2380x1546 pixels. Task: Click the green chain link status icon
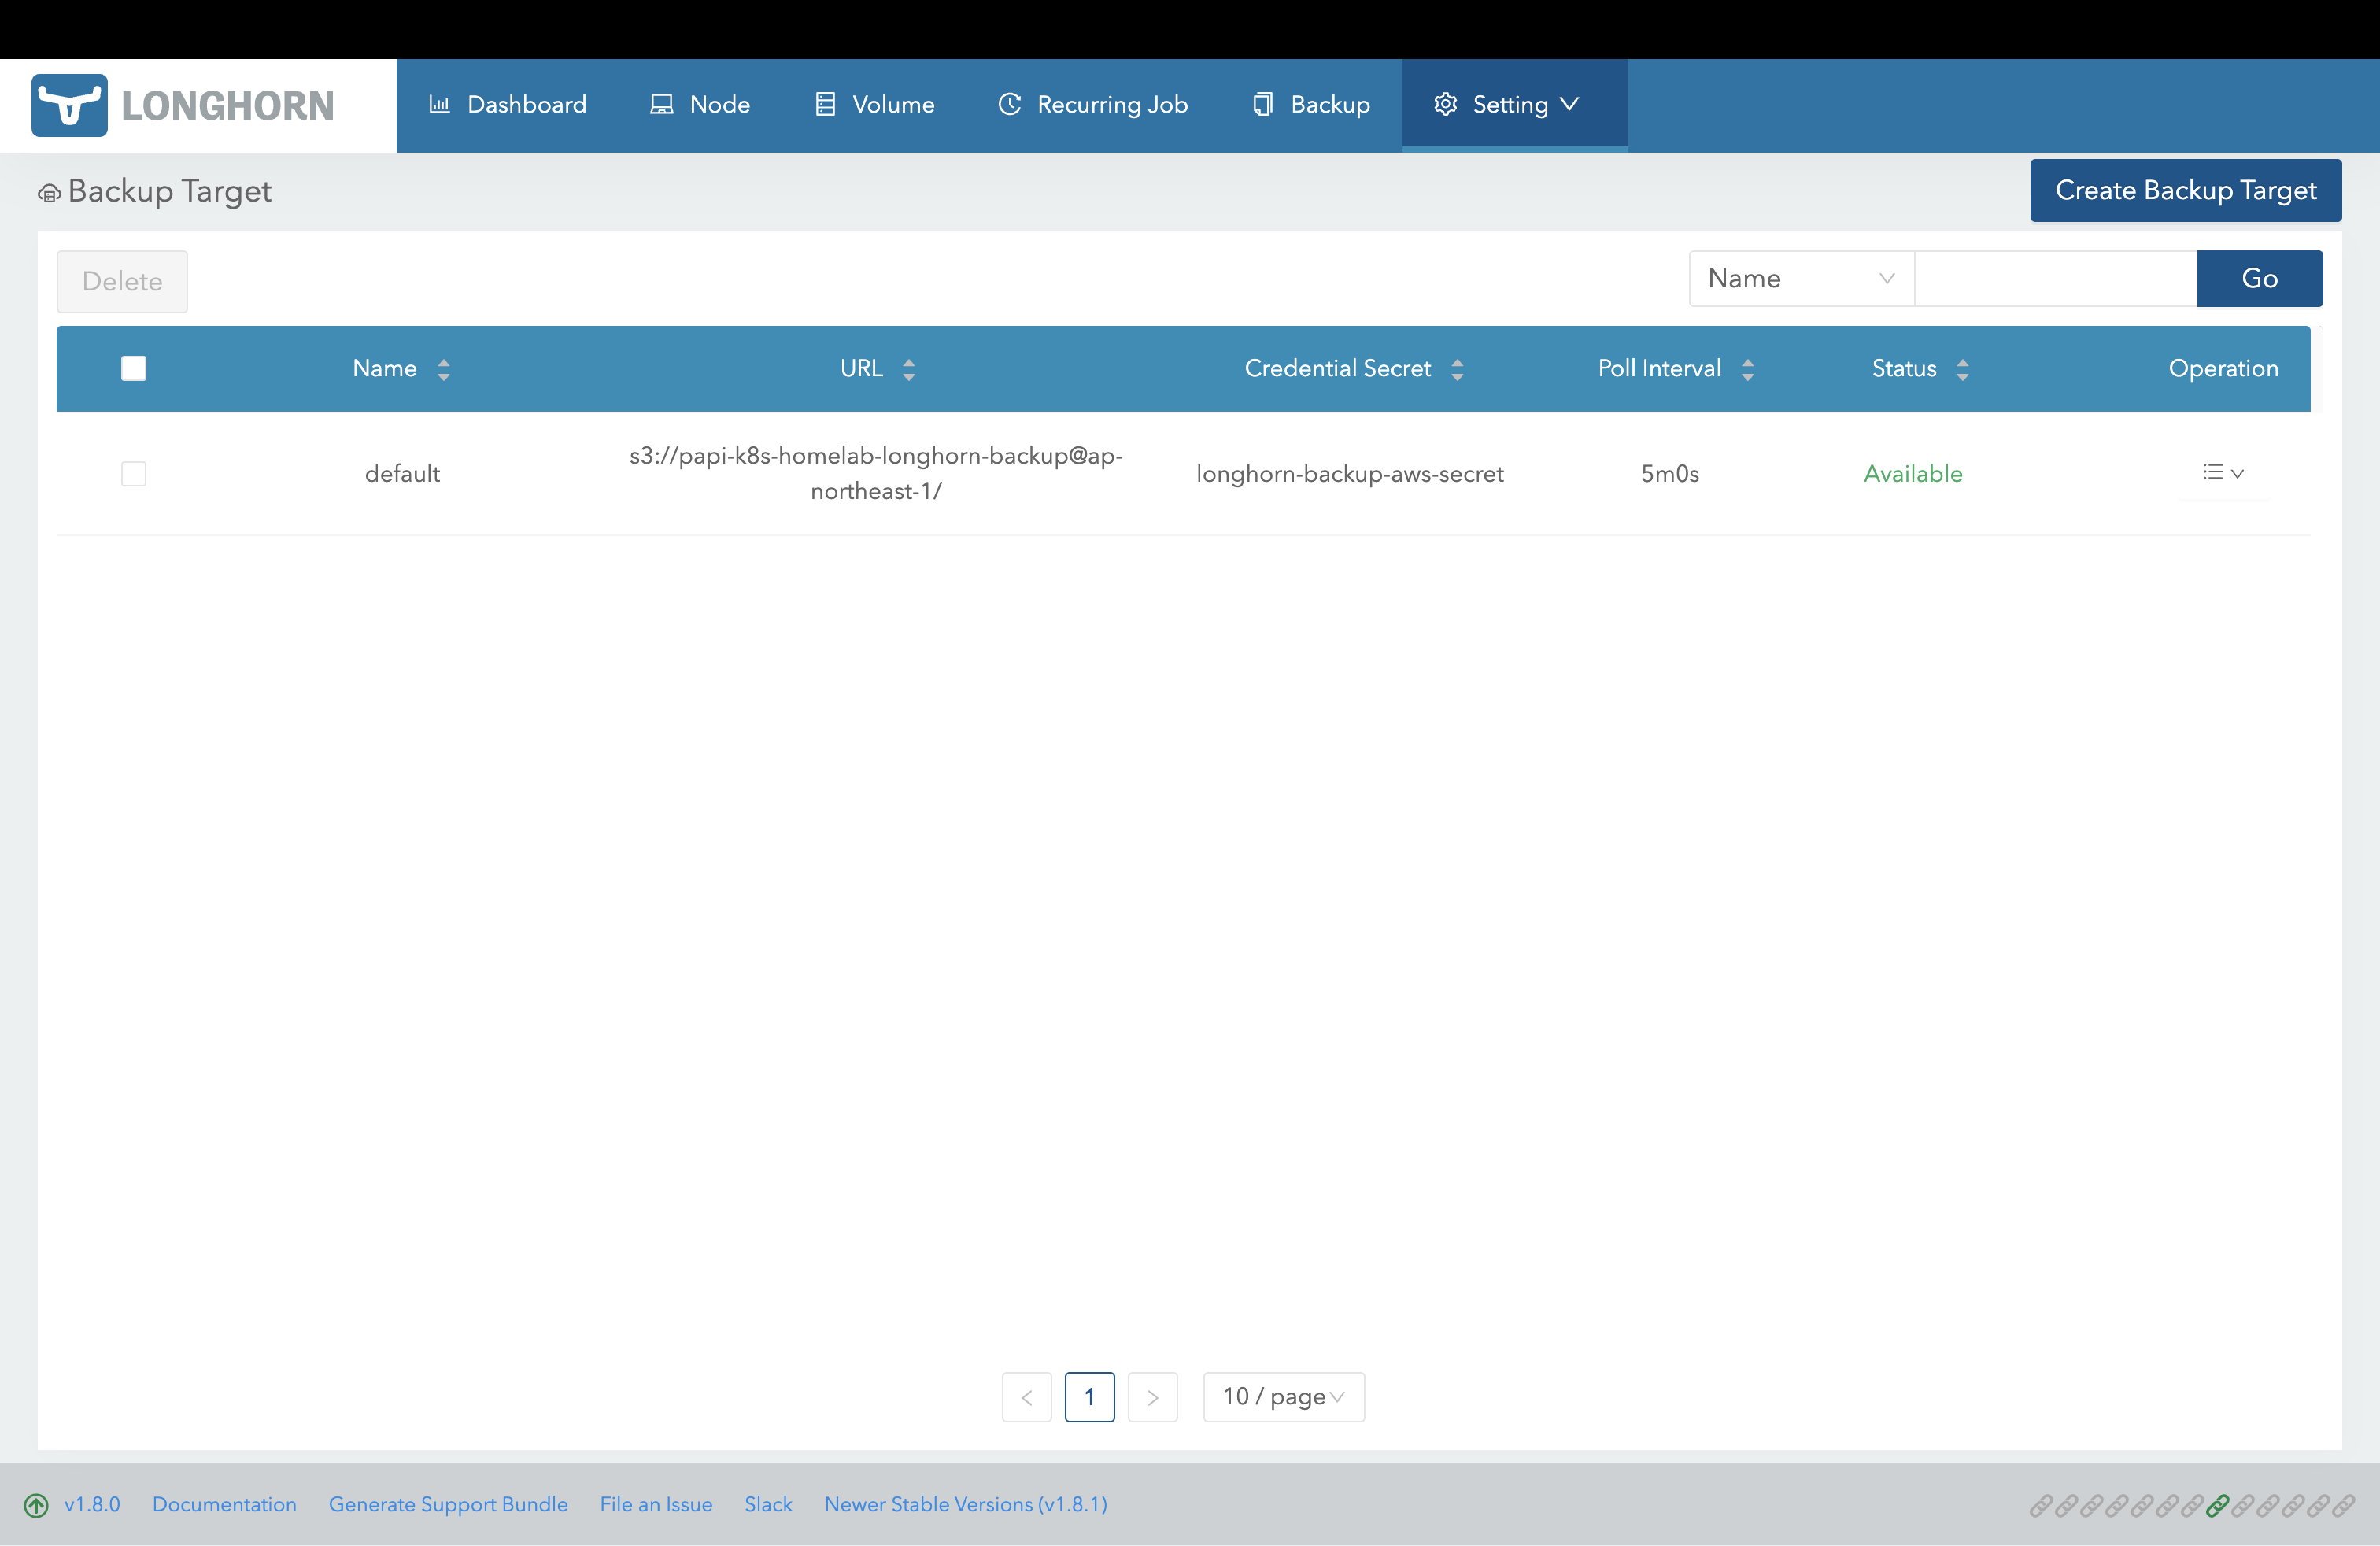[2217, 1505]
